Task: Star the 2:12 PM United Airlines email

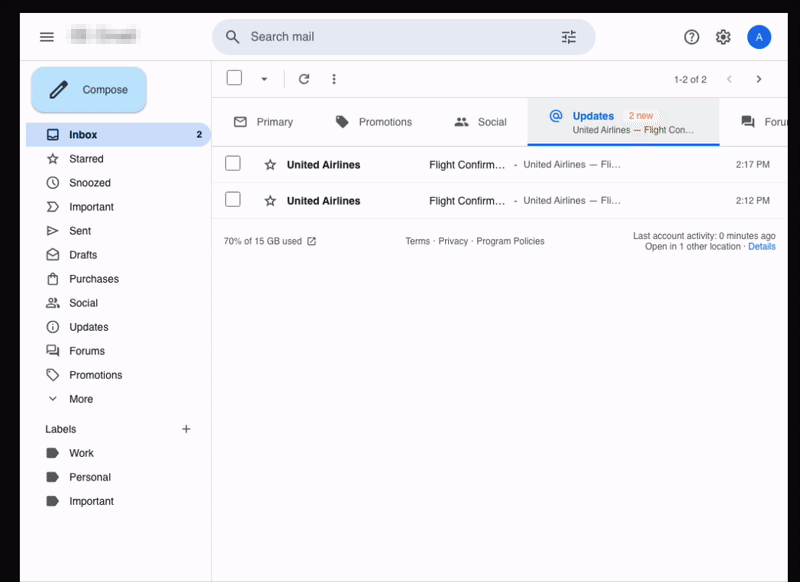Action: coord(270,199)
